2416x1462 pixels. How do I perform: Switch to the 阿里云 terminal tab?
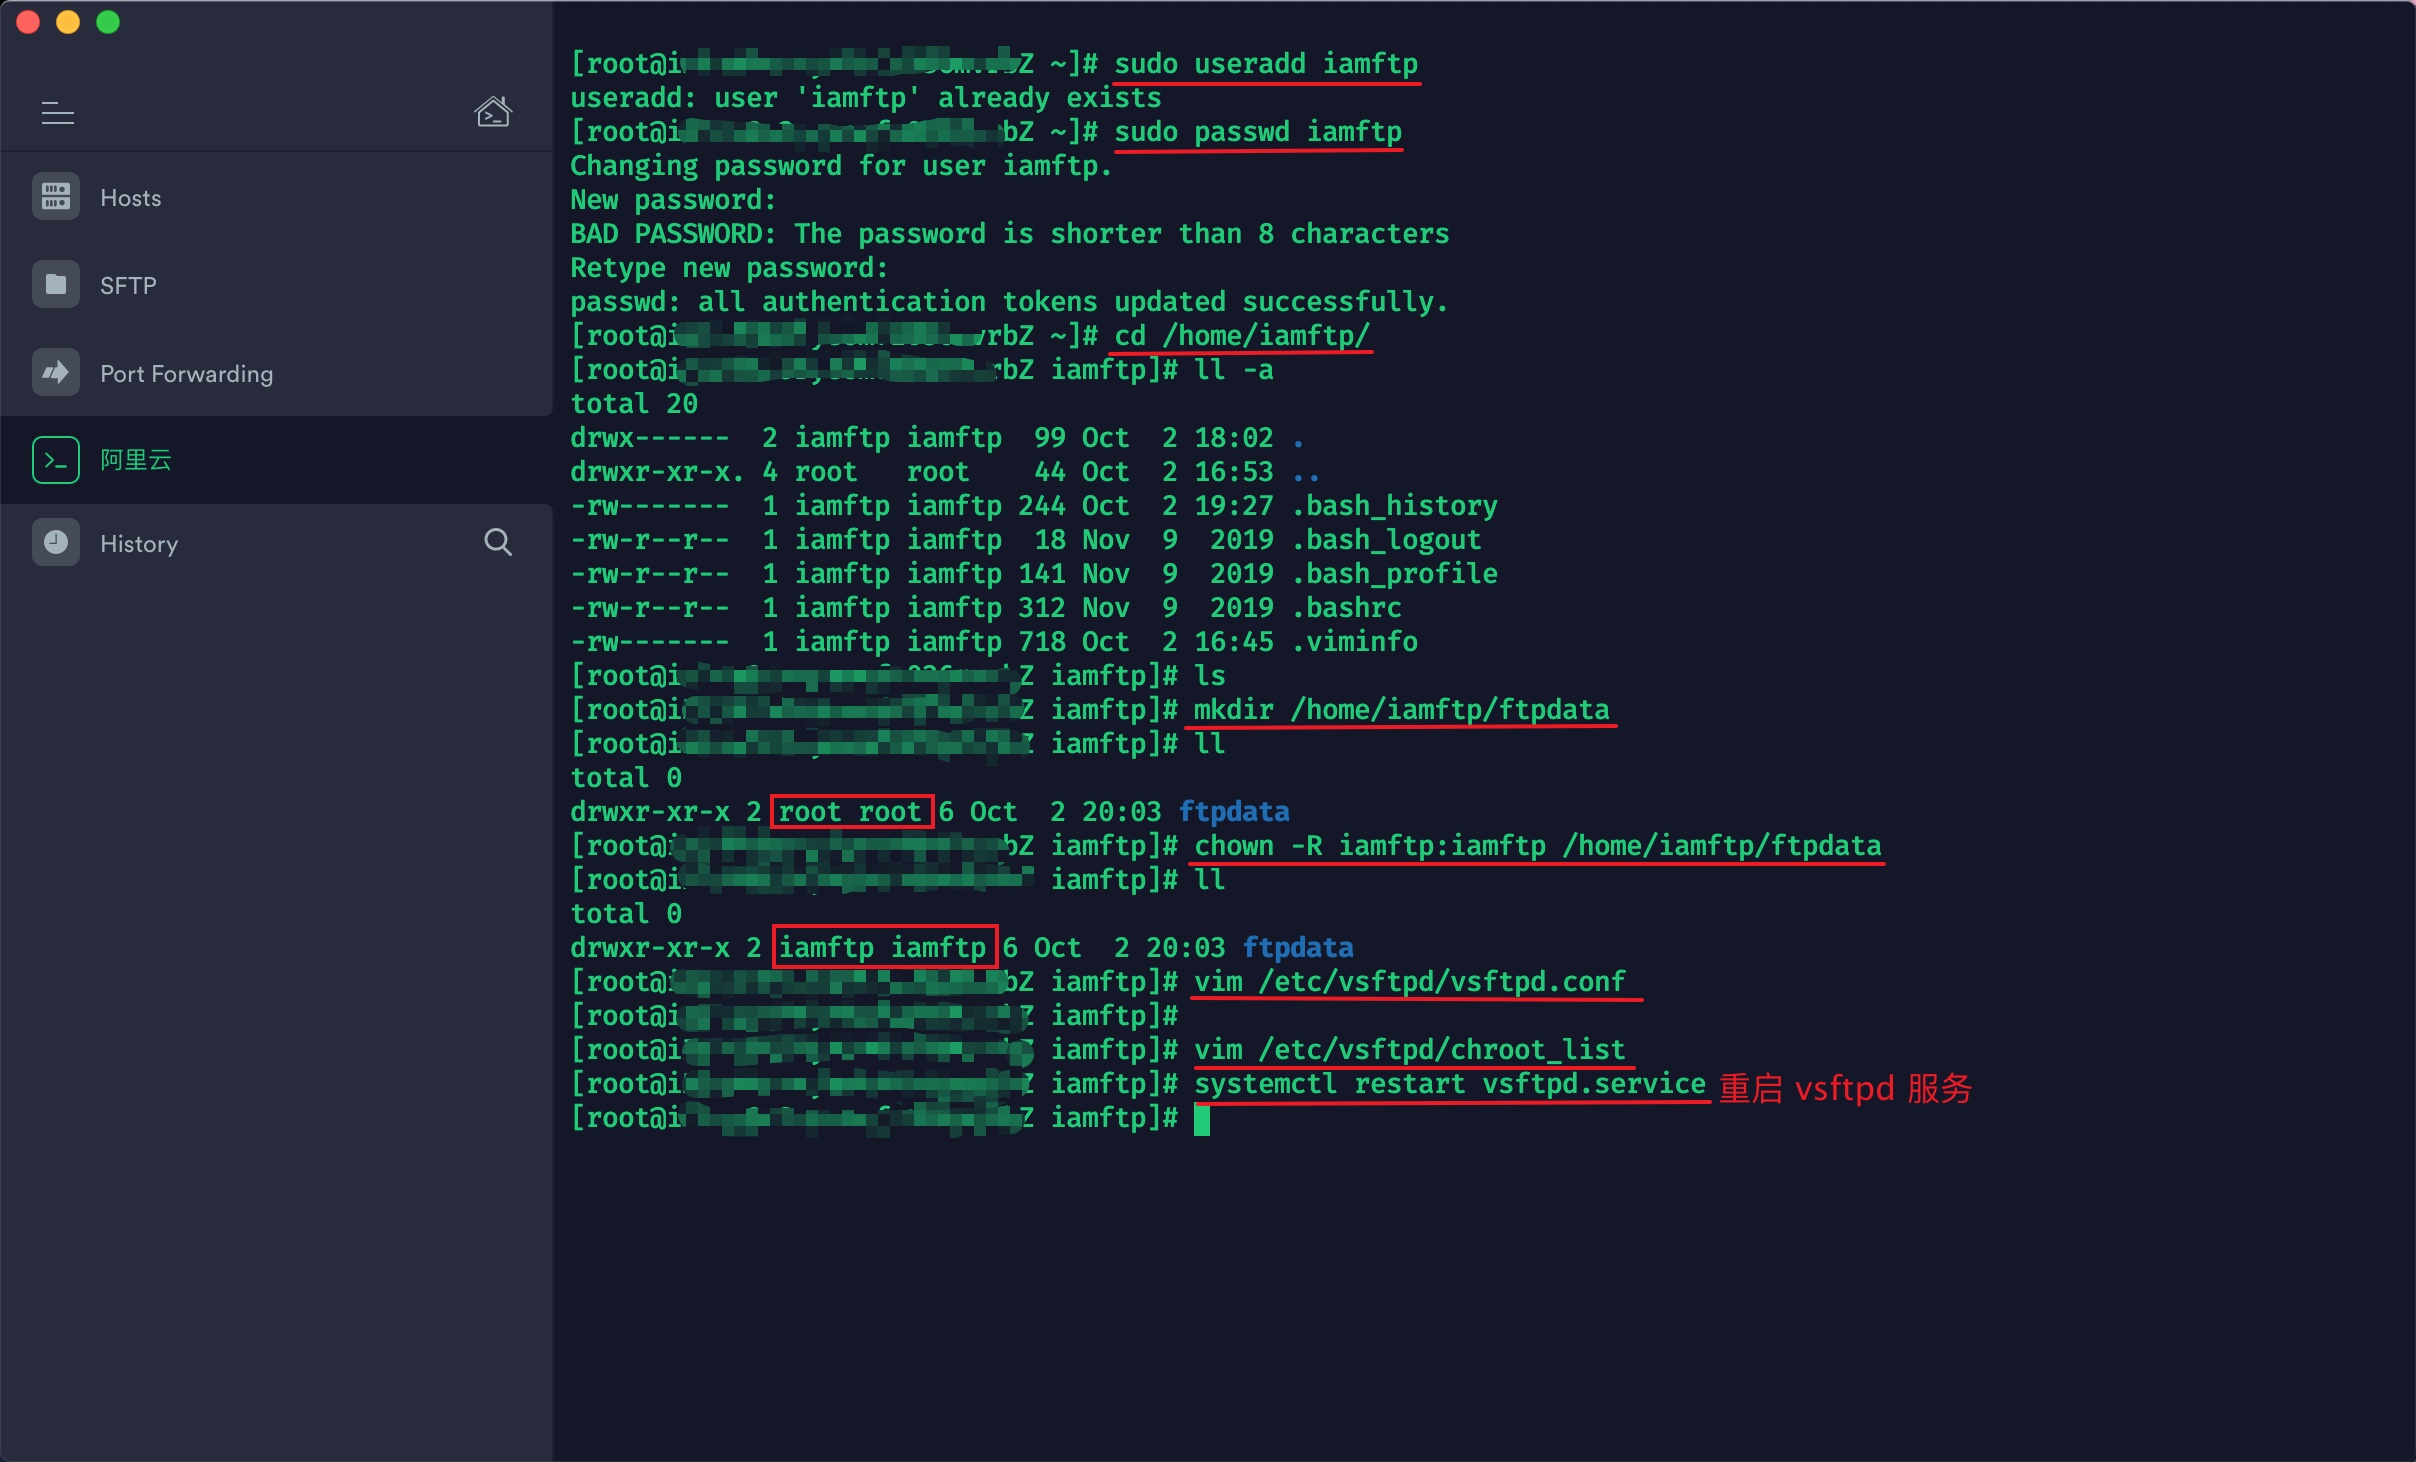tap(136, 460)
